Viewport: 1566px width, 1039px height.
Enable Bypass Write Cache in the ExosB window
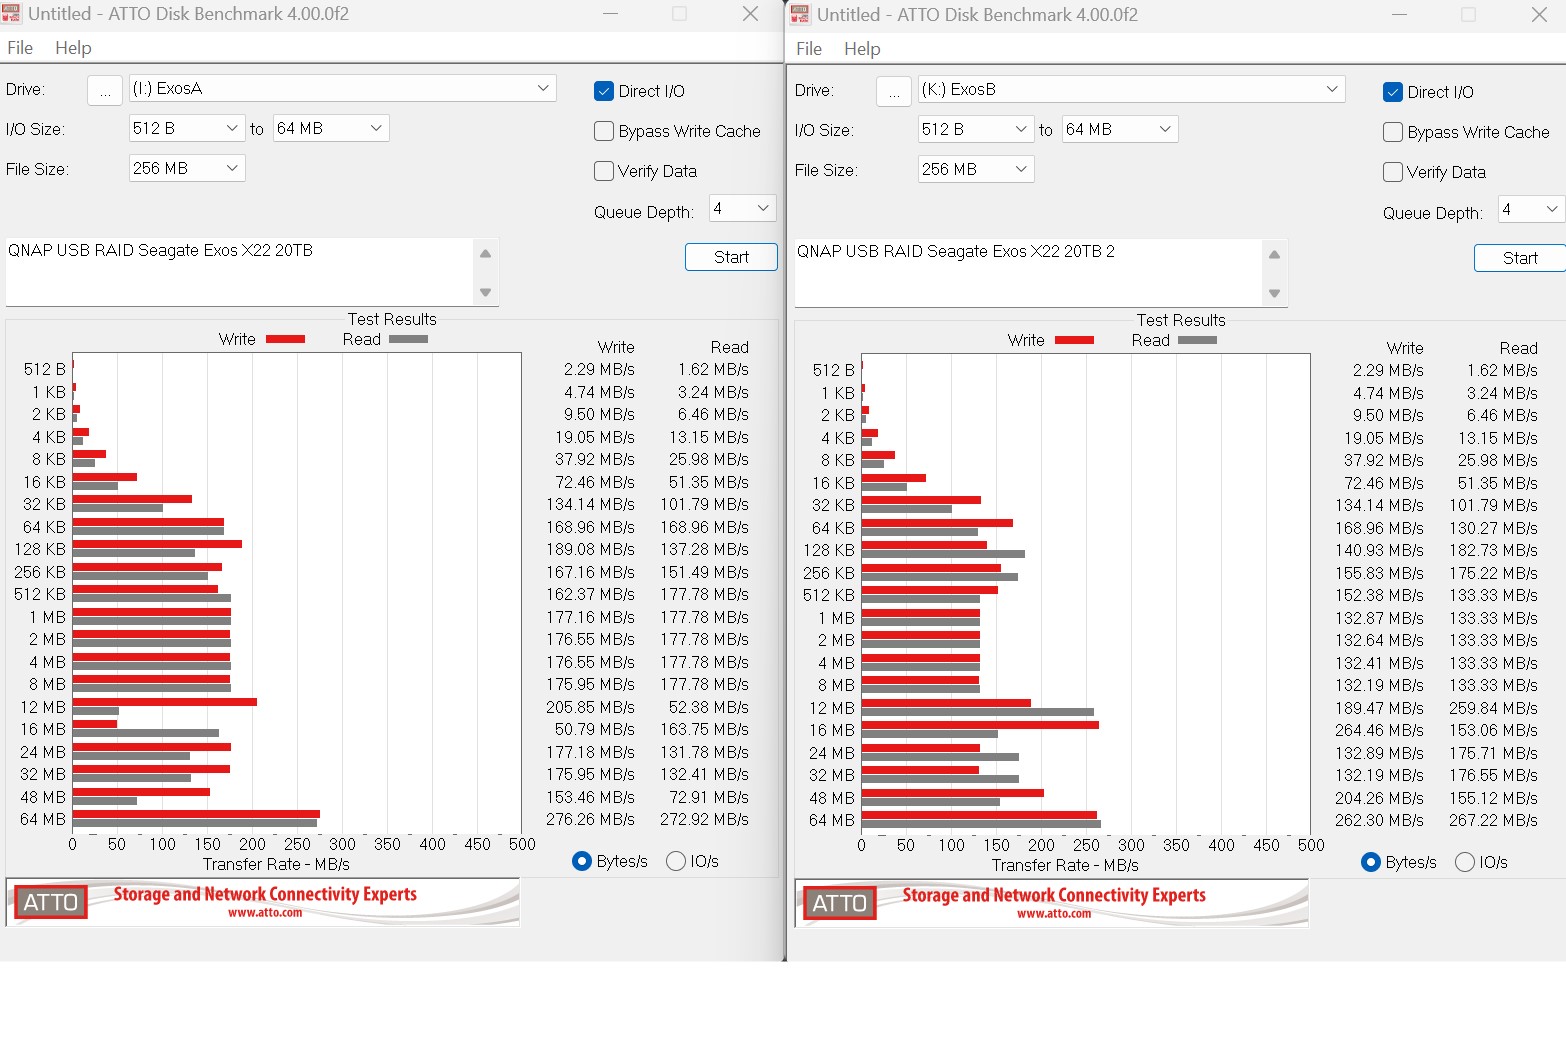click(x=1393, y=132)
